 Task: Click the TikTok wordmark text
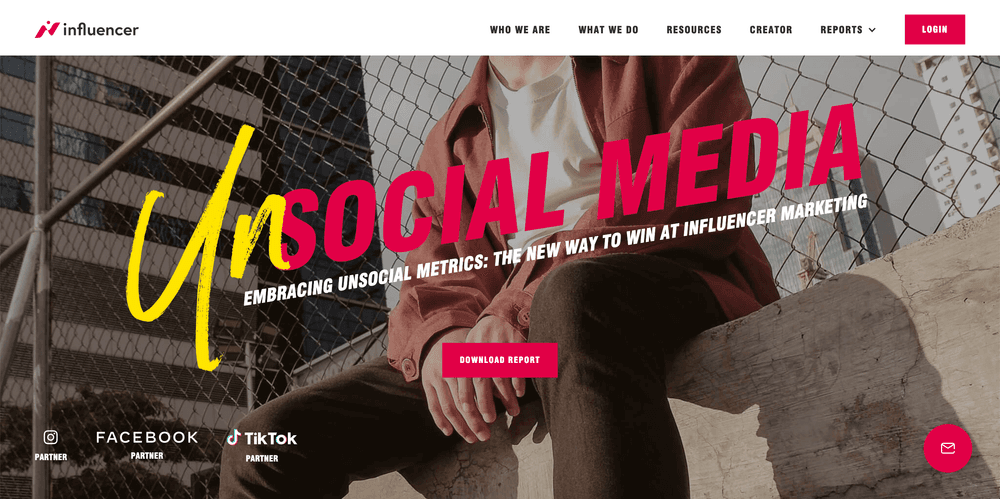[x=270, y=438]
